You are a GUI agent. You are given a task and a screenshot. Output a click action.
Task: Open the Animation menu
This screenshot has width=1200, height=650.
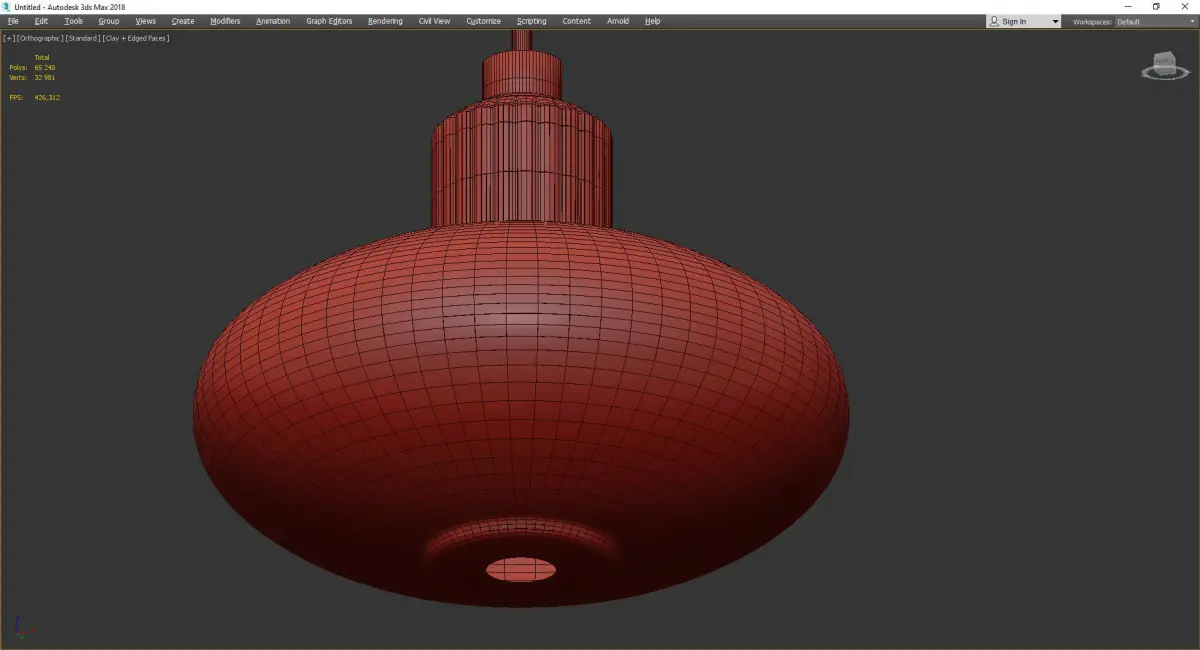point(273,21)
